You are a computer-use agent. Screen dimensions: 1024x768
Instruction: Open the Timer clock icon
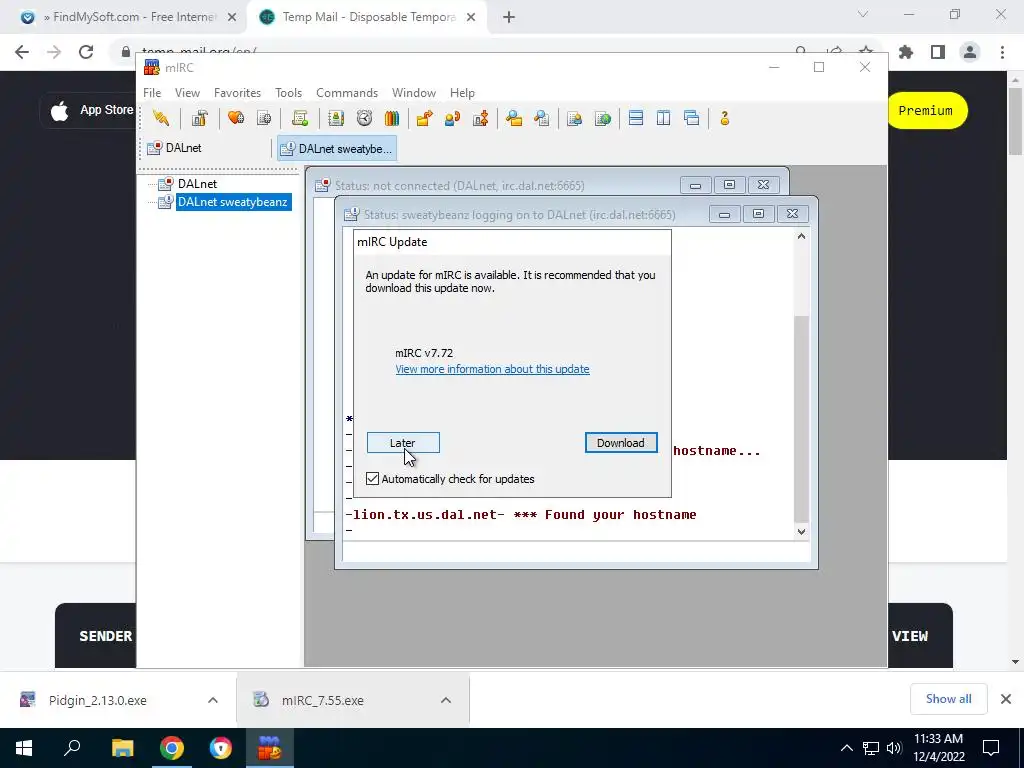click(x=364, y=118)
